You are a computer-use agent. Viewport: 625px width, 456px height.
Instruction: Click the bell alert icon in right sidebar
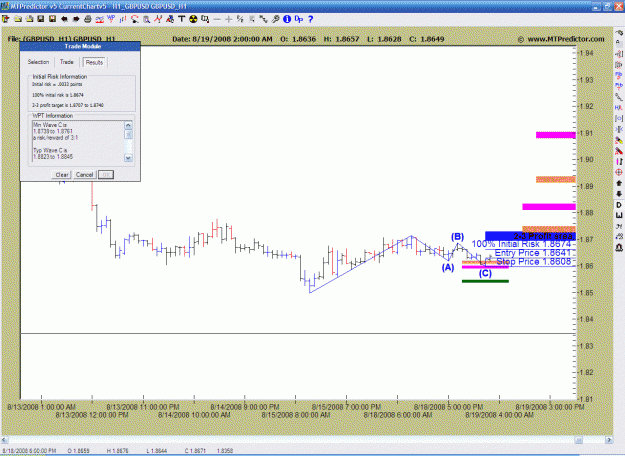click(619, 248)
